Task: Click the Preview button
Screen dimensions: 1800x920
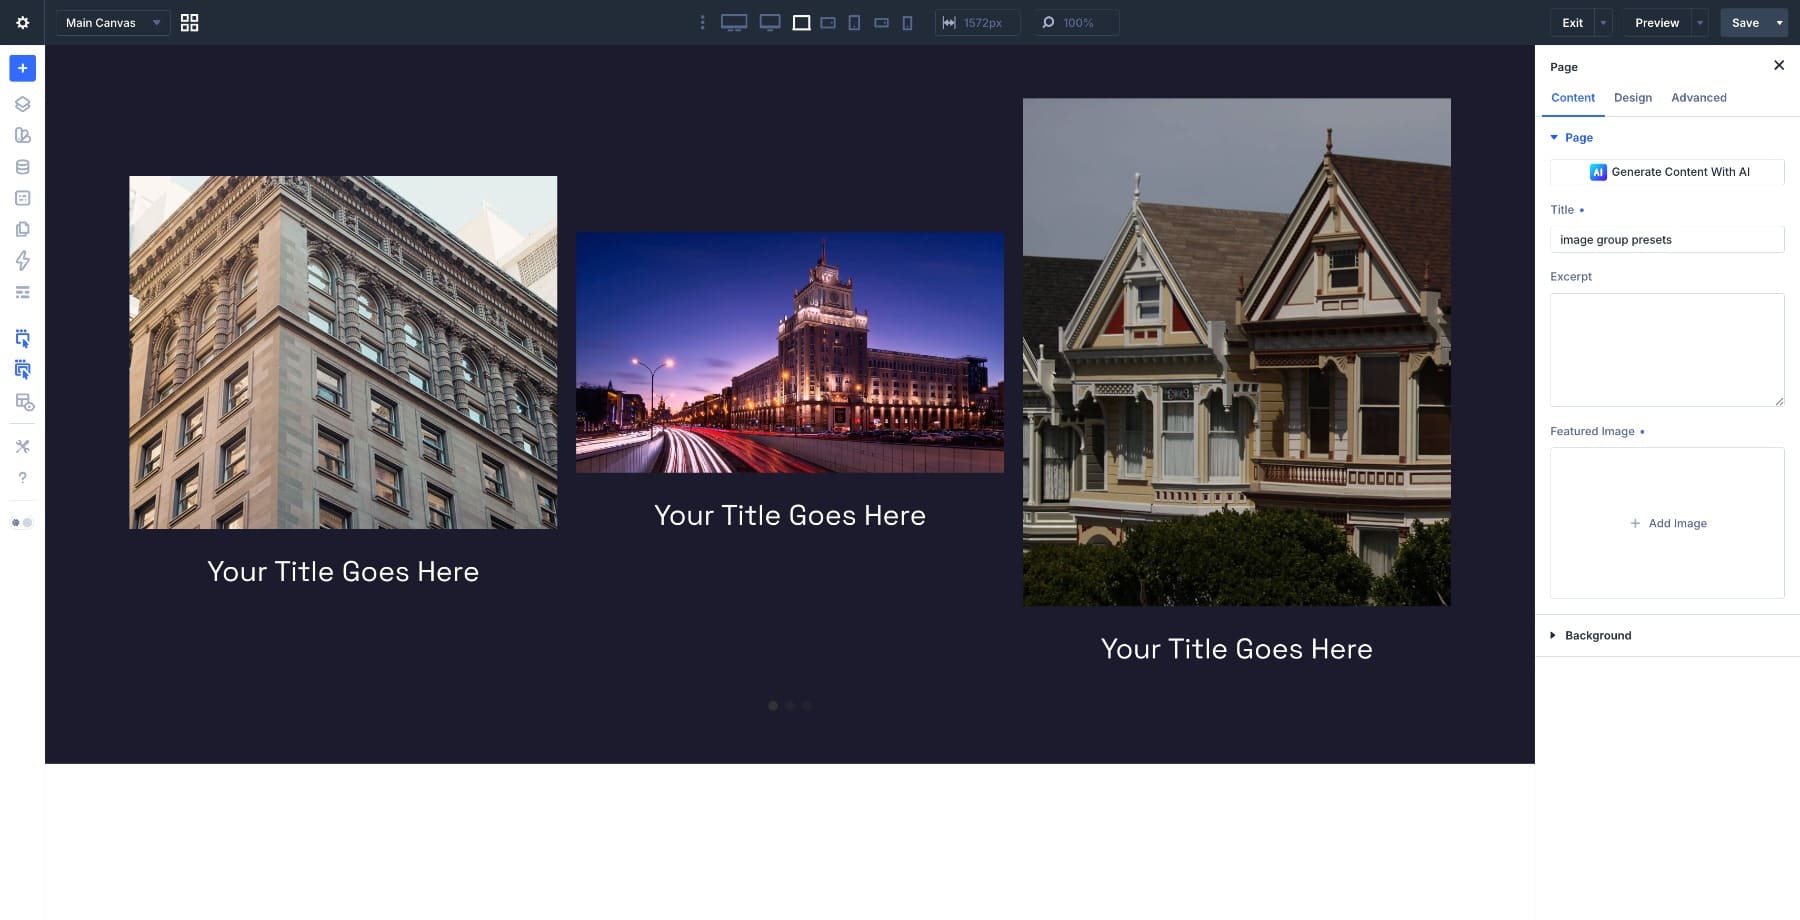Action: point(1657,22)
